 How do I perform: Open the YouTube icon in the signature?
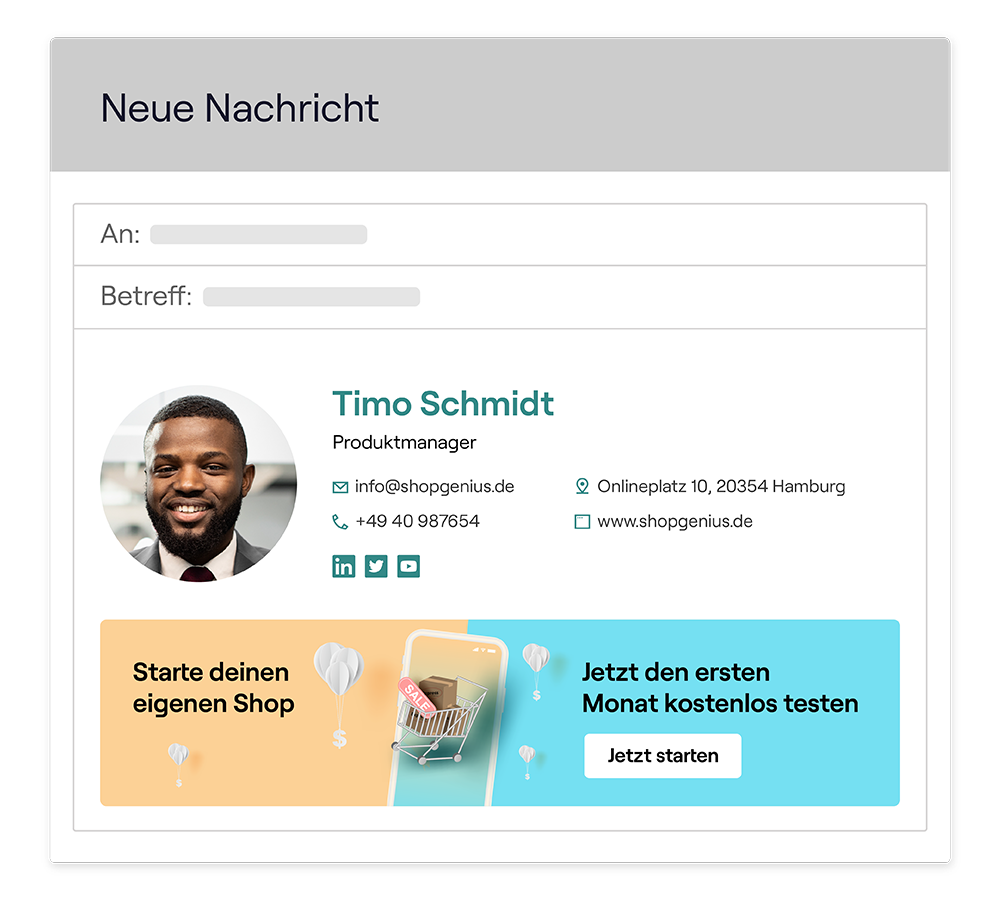pos(408,566)
